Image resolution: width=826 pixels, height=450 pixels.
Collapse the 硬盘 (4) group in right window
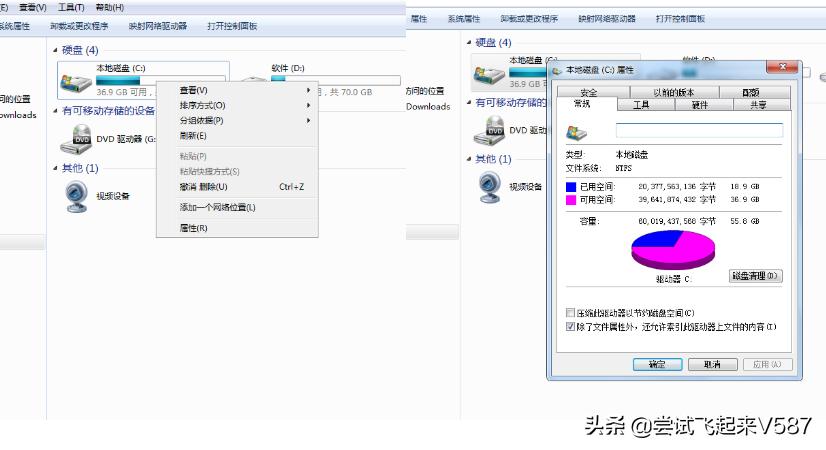pos(469,42)
